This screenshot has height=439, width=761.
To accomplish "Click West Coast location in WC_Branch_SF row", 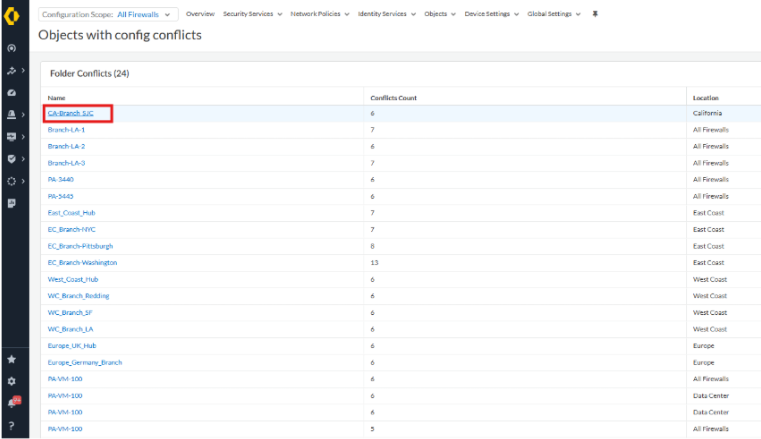I will click(710, 313).
